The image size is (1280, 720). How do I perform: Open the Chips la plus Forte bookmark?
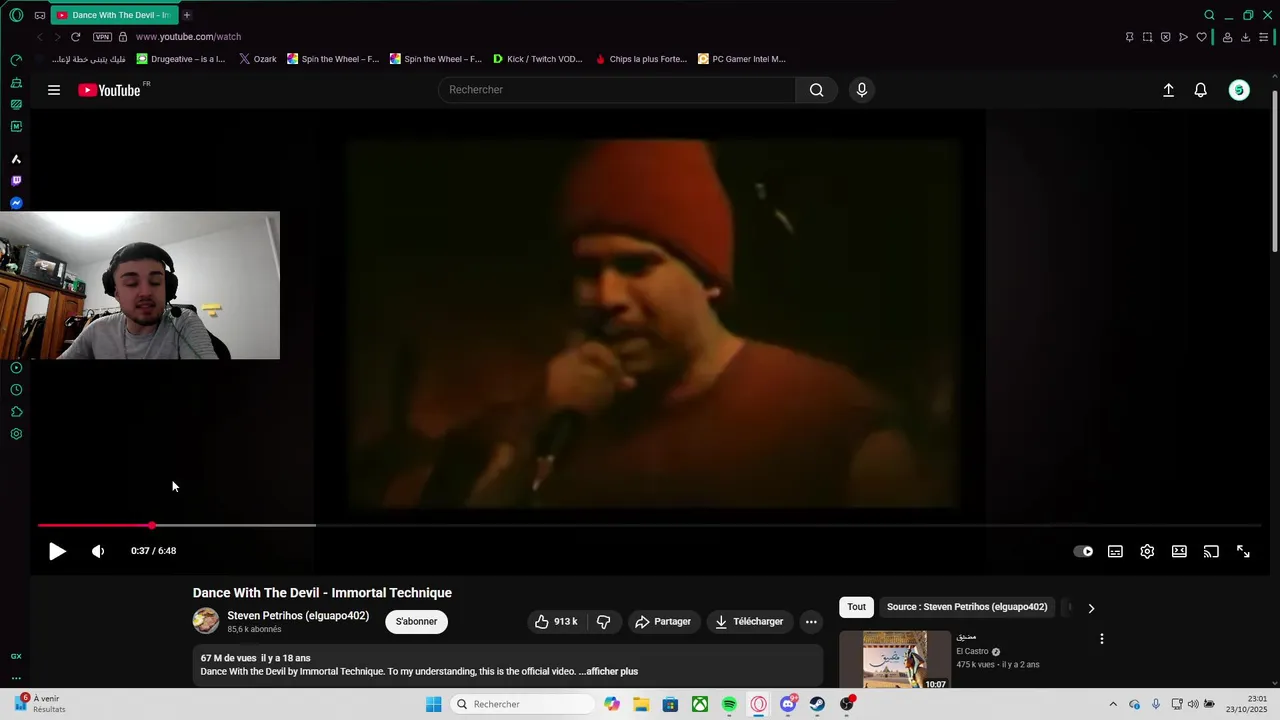coord(642,59)
